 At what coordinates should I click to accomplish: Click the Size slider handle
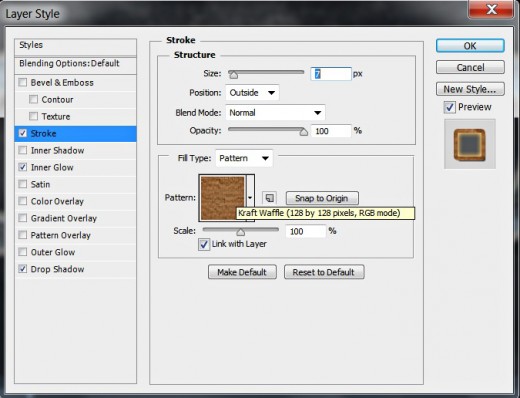233,75
